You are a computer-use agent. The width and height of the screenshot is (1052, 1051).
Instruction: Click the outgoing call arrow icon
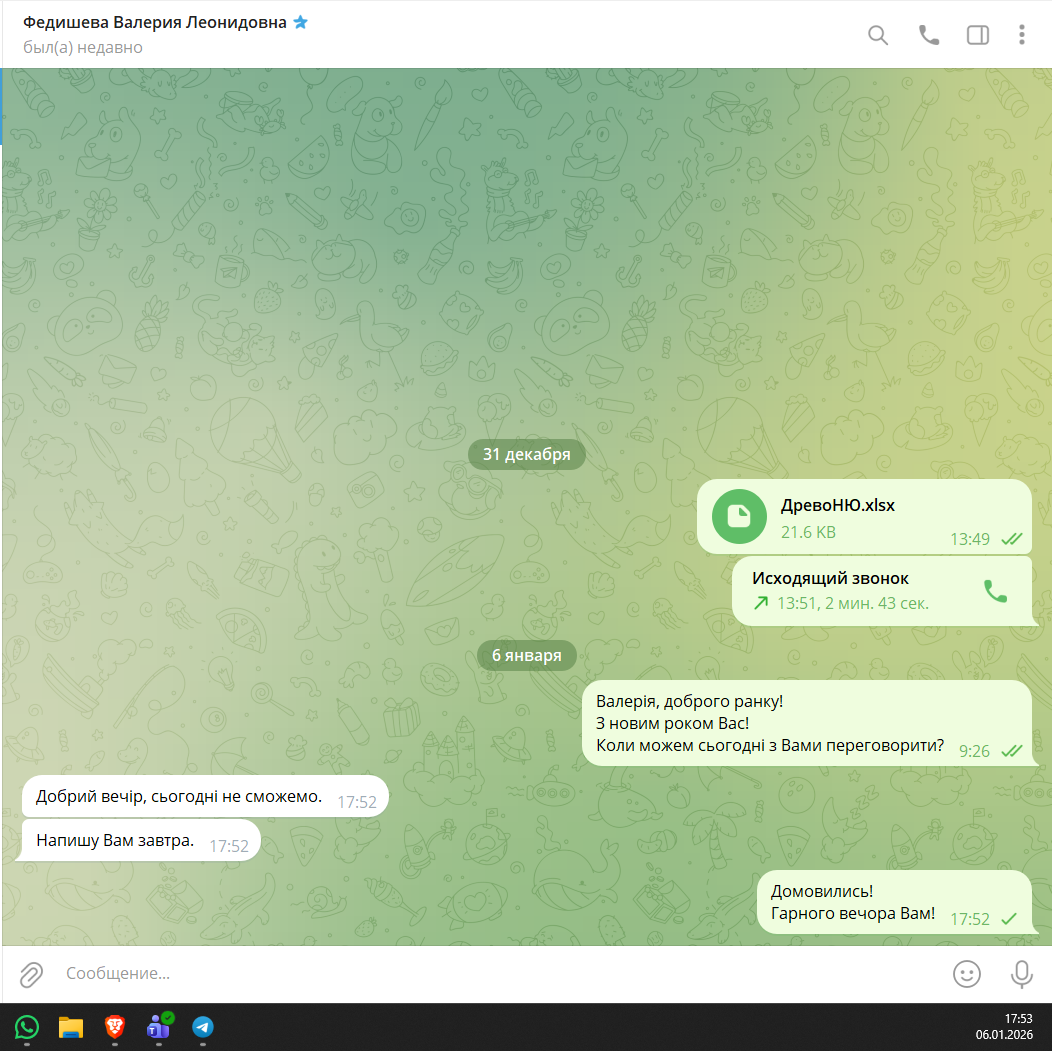pos(760,603)
